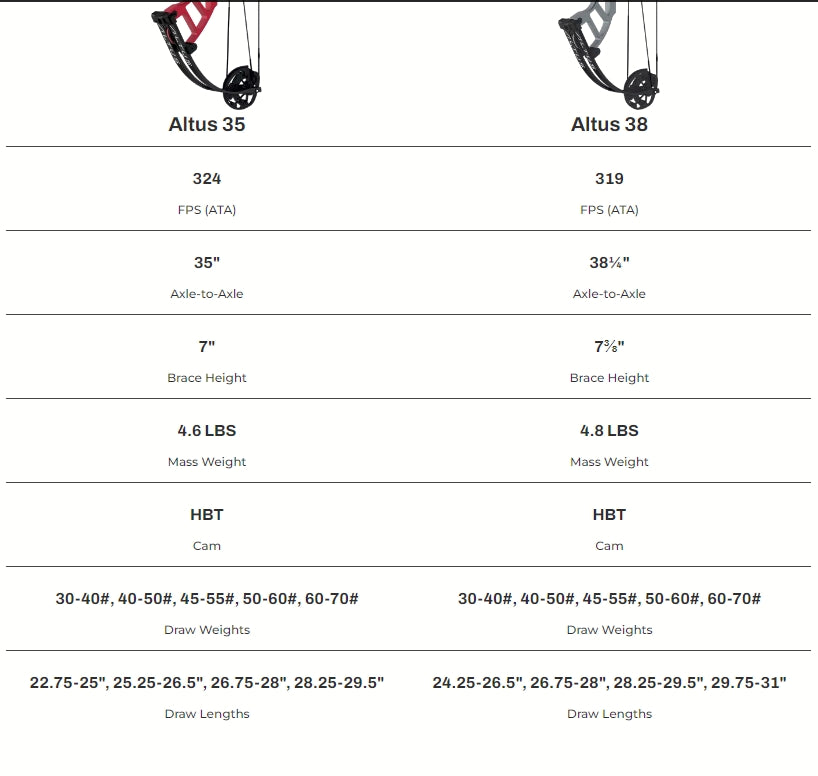
Task: Click the 38¼" axle-to-axle value
Action: tap(609, 263)
